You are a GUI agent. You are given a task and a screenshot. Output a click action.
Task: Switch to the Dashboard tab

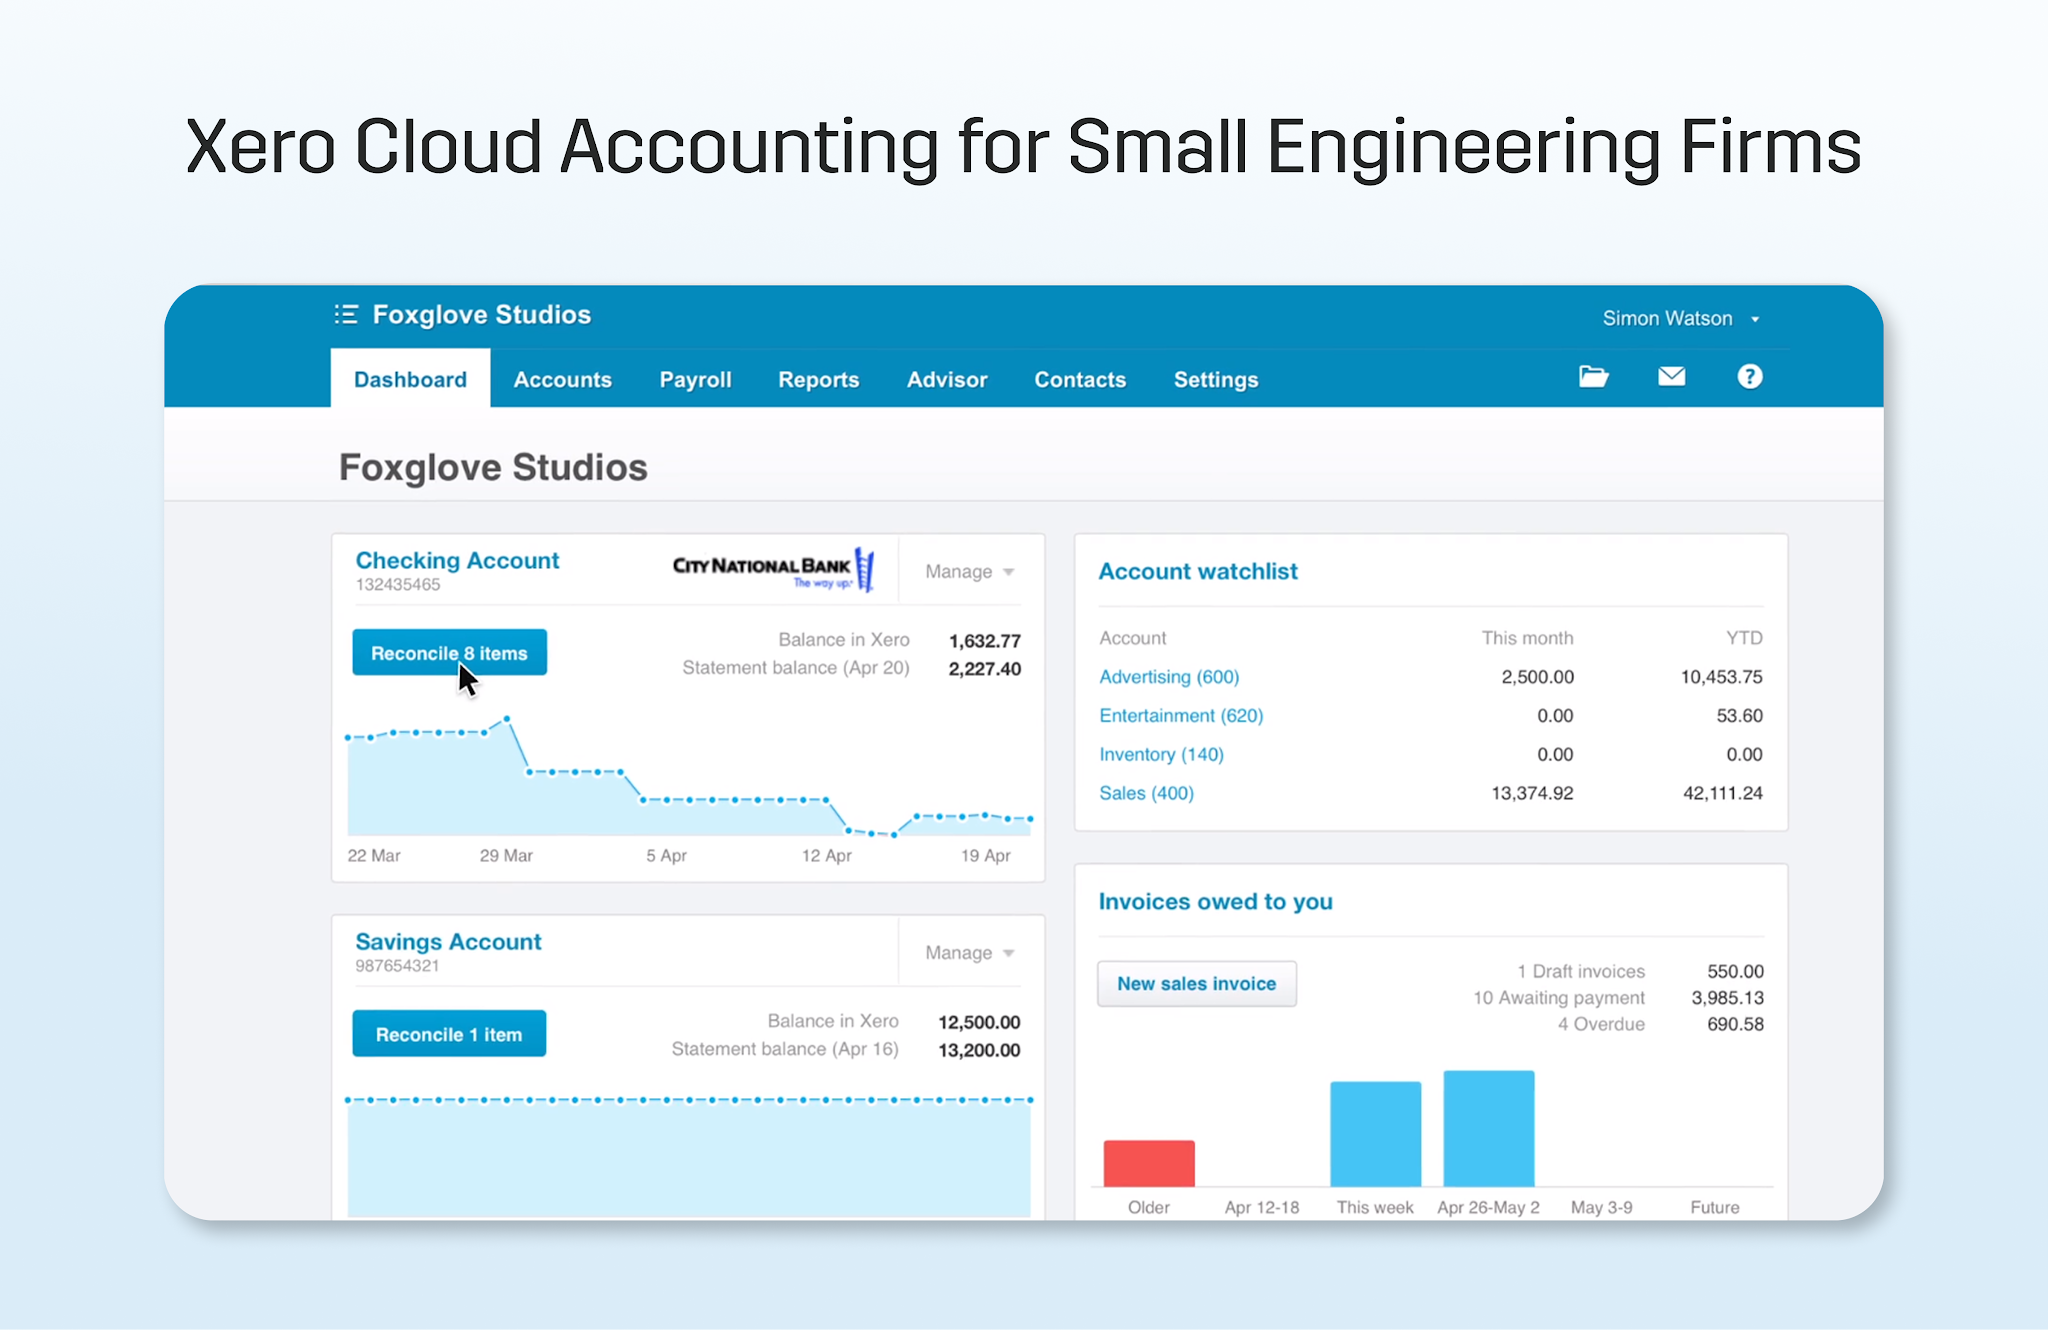(x=410, y=380)
